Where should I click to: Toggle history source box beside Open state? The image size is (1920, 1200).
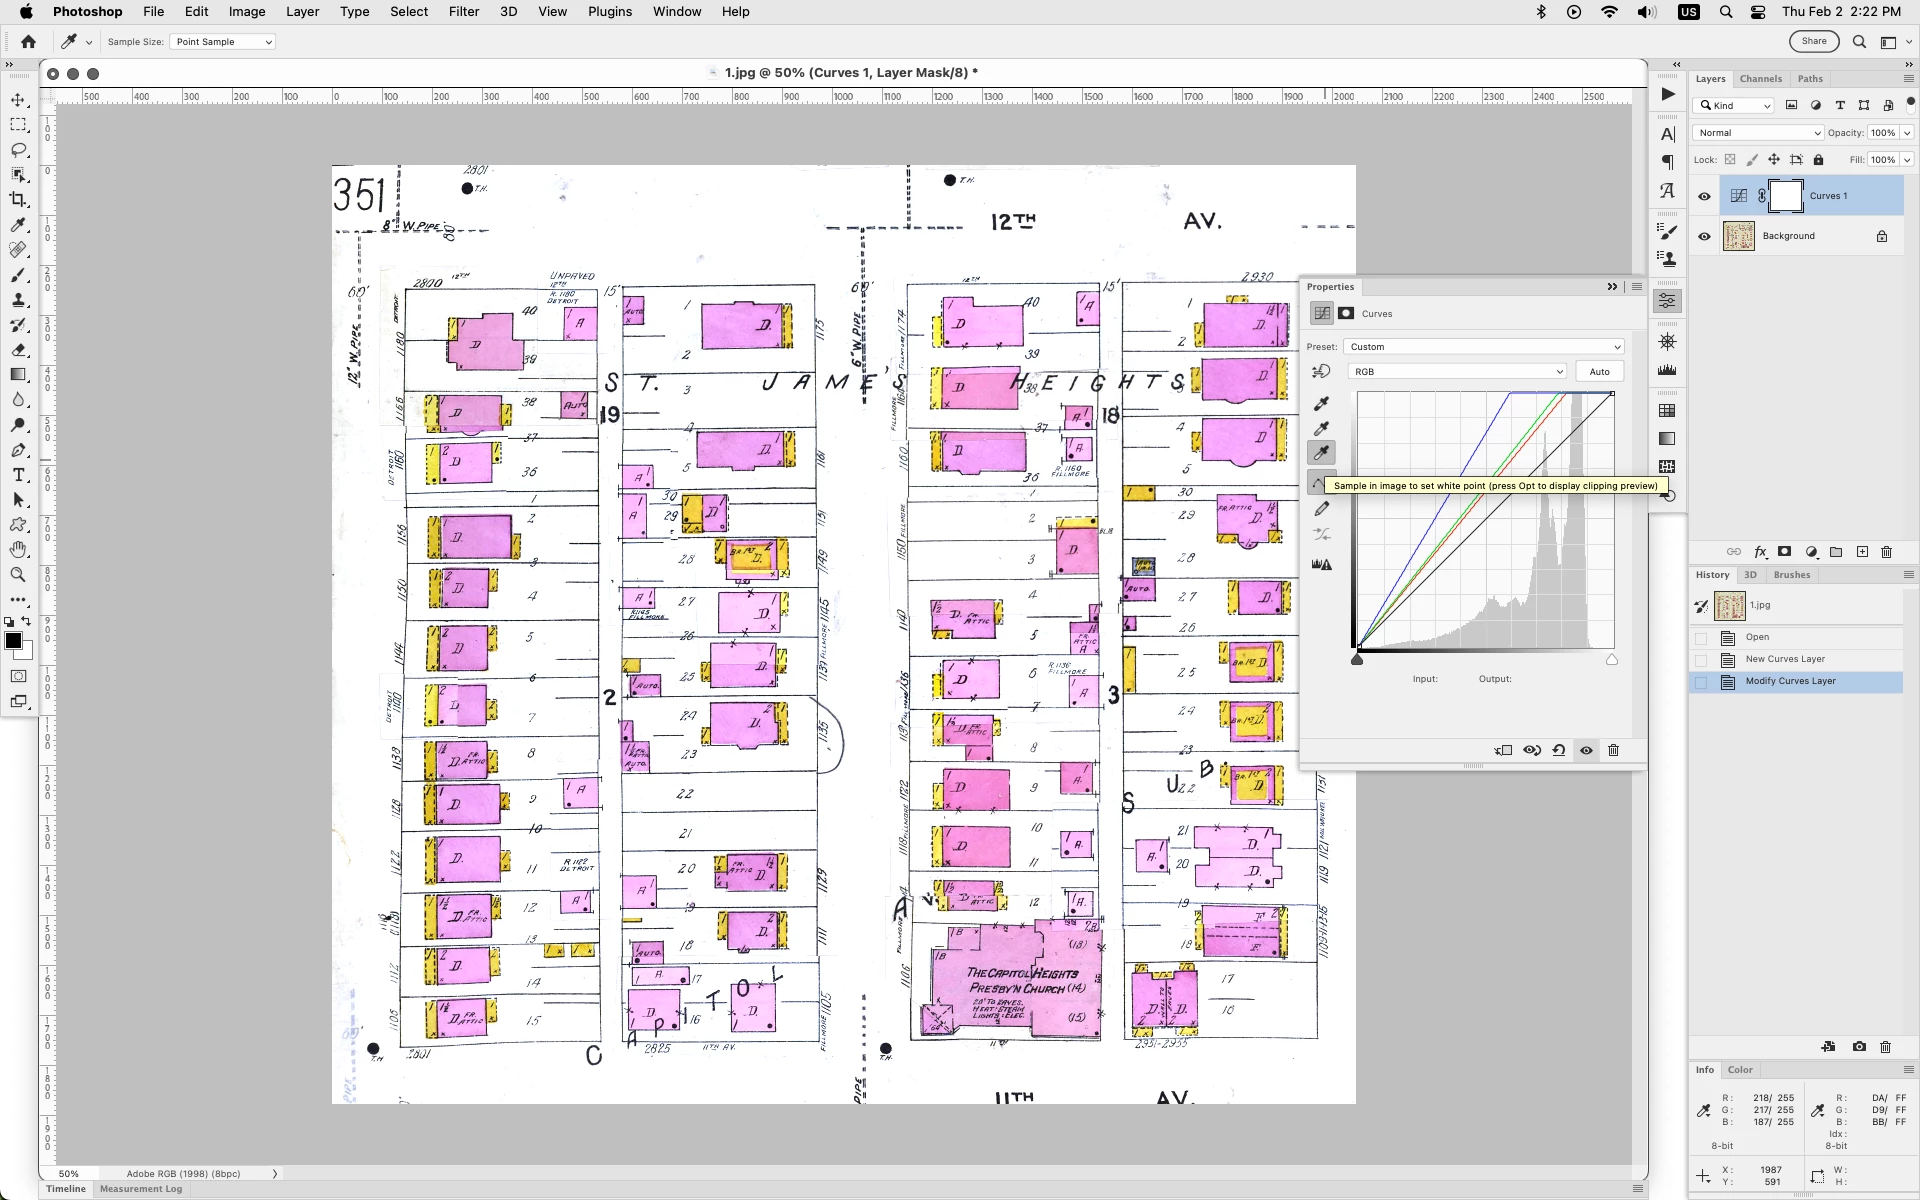click(1701, 638)
